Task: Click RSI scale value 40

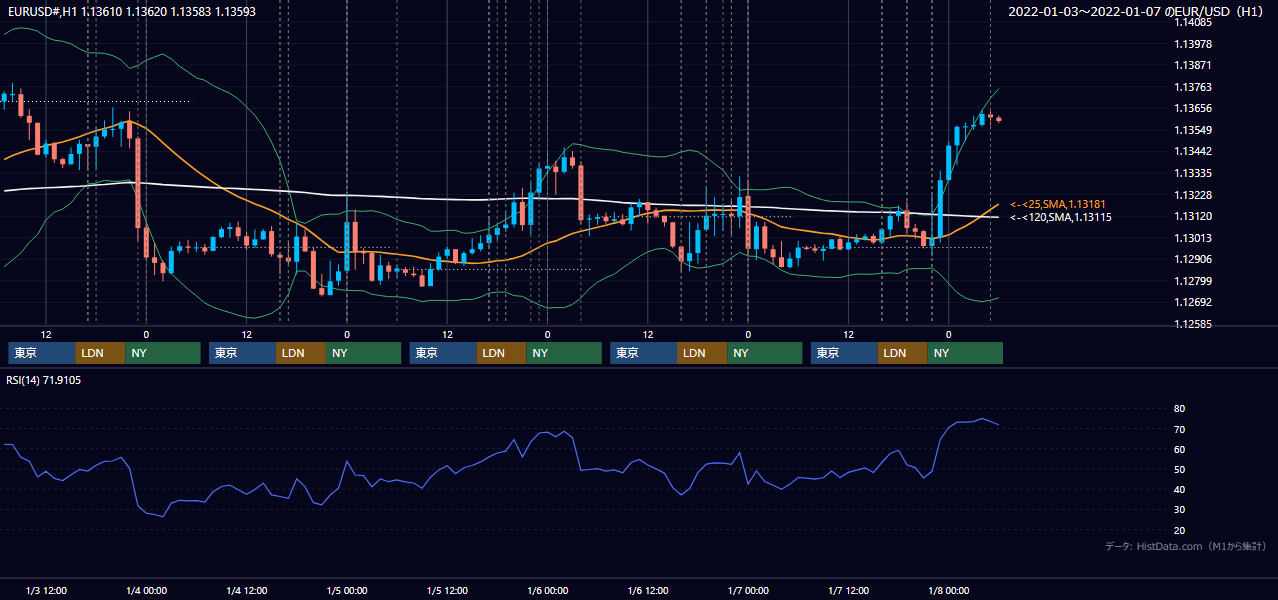Action: [x=1179, y=489]
